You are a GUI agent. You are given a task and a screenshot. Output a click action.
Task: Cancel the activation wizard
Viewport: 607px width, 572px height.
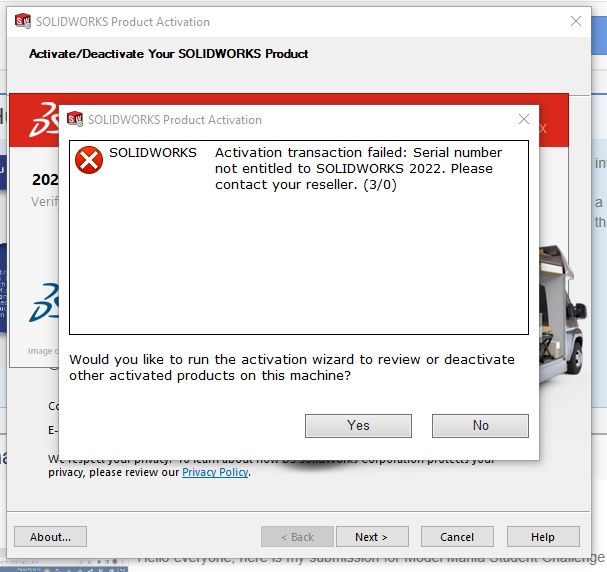click(x=457, y=537)
